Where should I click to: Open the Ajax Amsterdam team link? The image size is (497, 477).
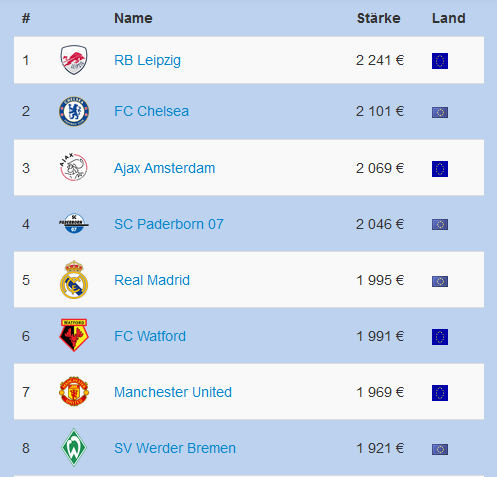coord(164,168)
